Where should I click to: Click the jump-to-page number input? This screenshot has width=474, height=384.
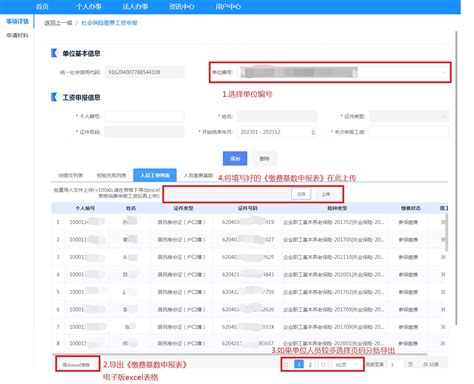click(395, 365)
